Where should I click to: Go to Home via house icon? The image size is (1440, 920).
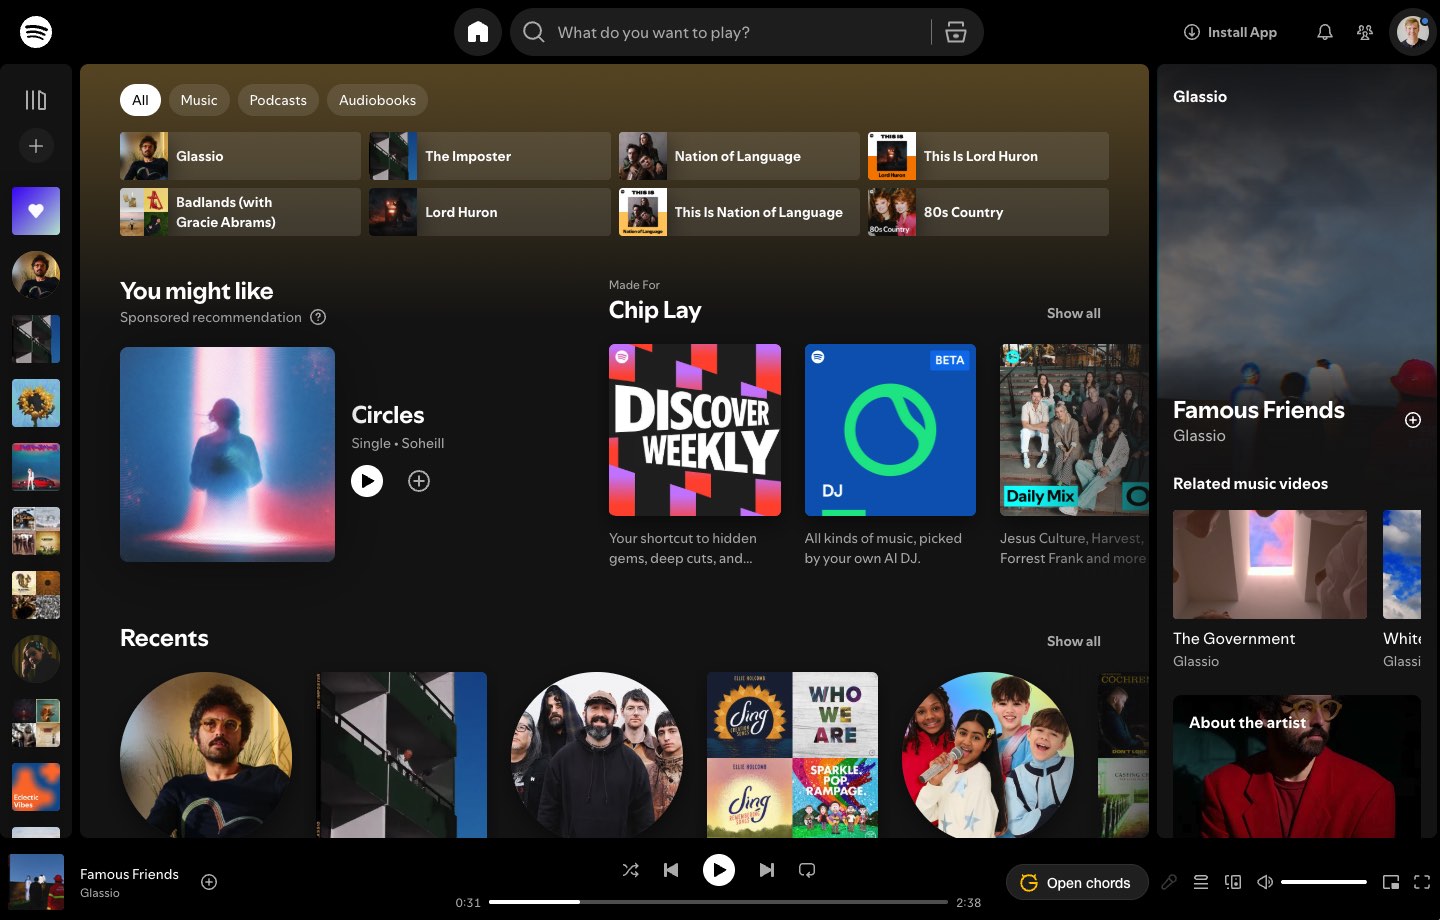point(478,32)
